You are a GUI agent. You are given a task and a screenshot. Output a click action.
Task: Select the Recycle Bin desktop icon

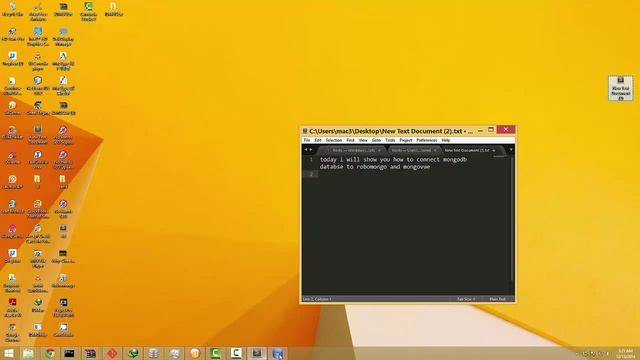click(x=13, y=9)
